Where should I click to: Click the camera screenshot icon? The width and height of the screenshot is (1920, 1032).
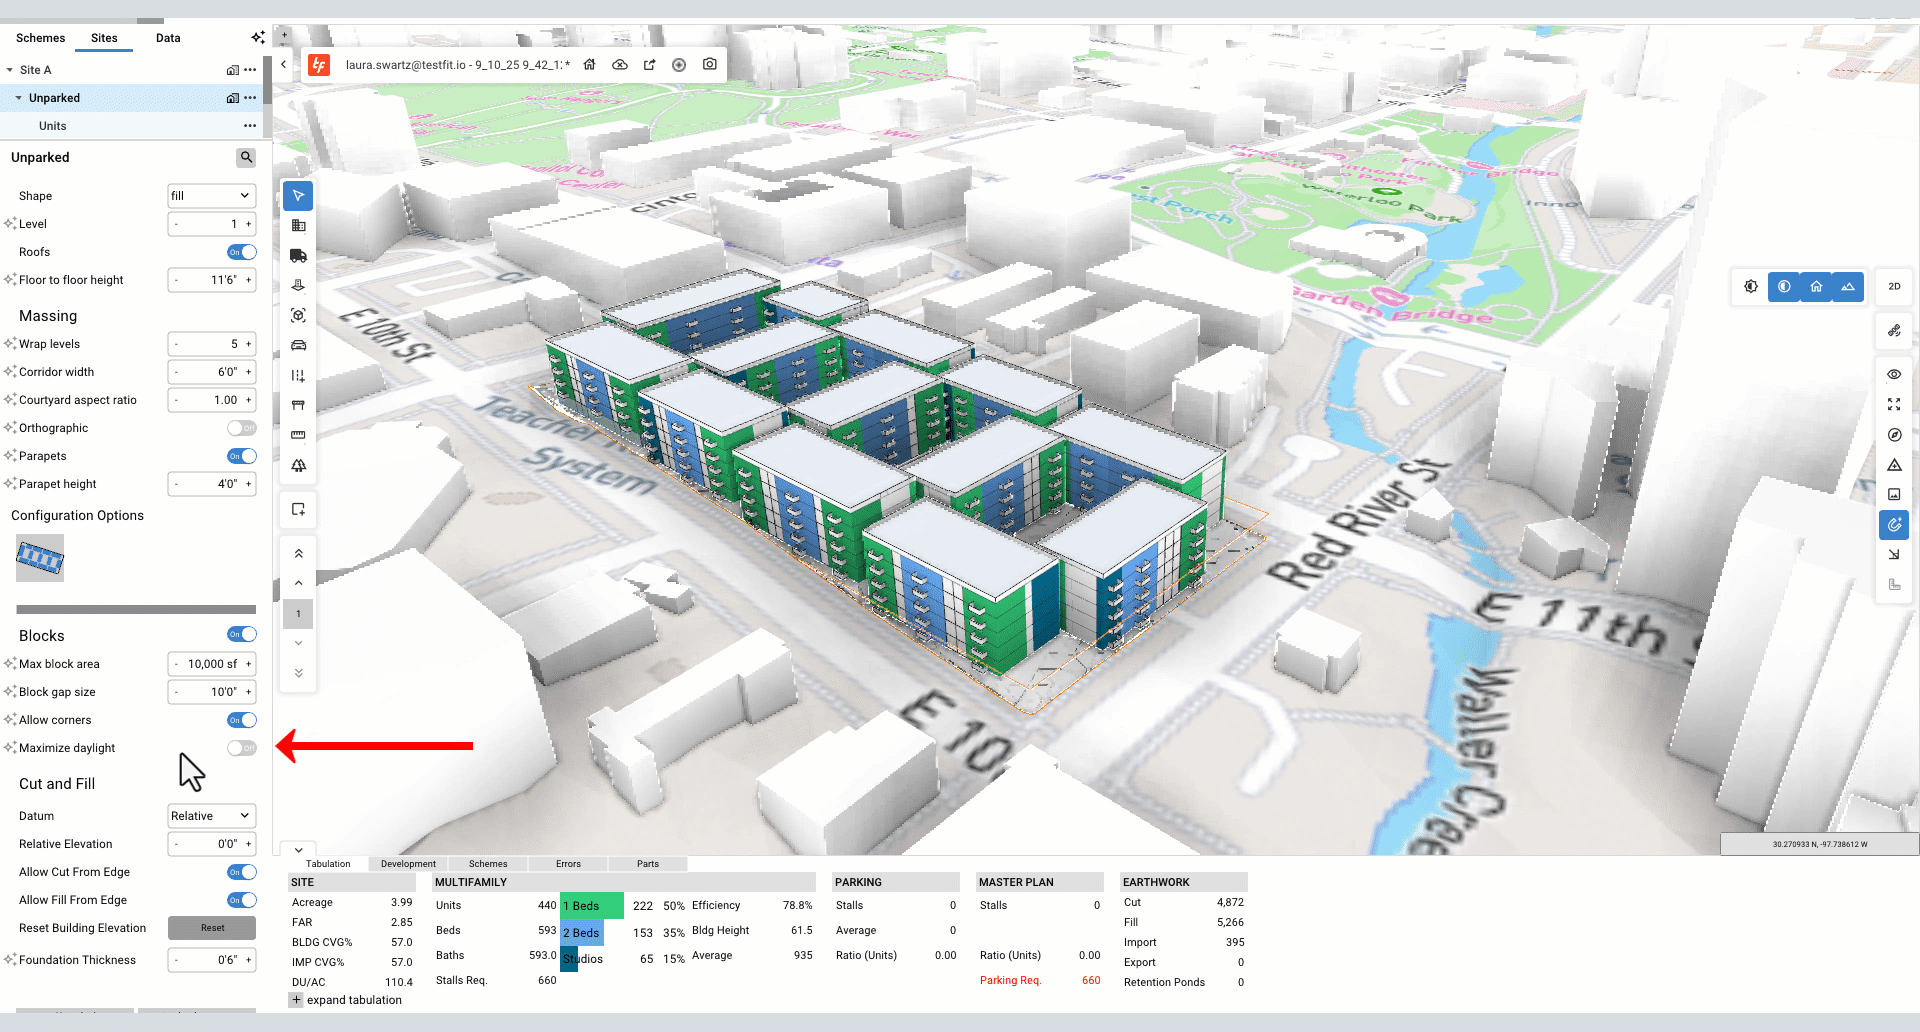[710, 64]
